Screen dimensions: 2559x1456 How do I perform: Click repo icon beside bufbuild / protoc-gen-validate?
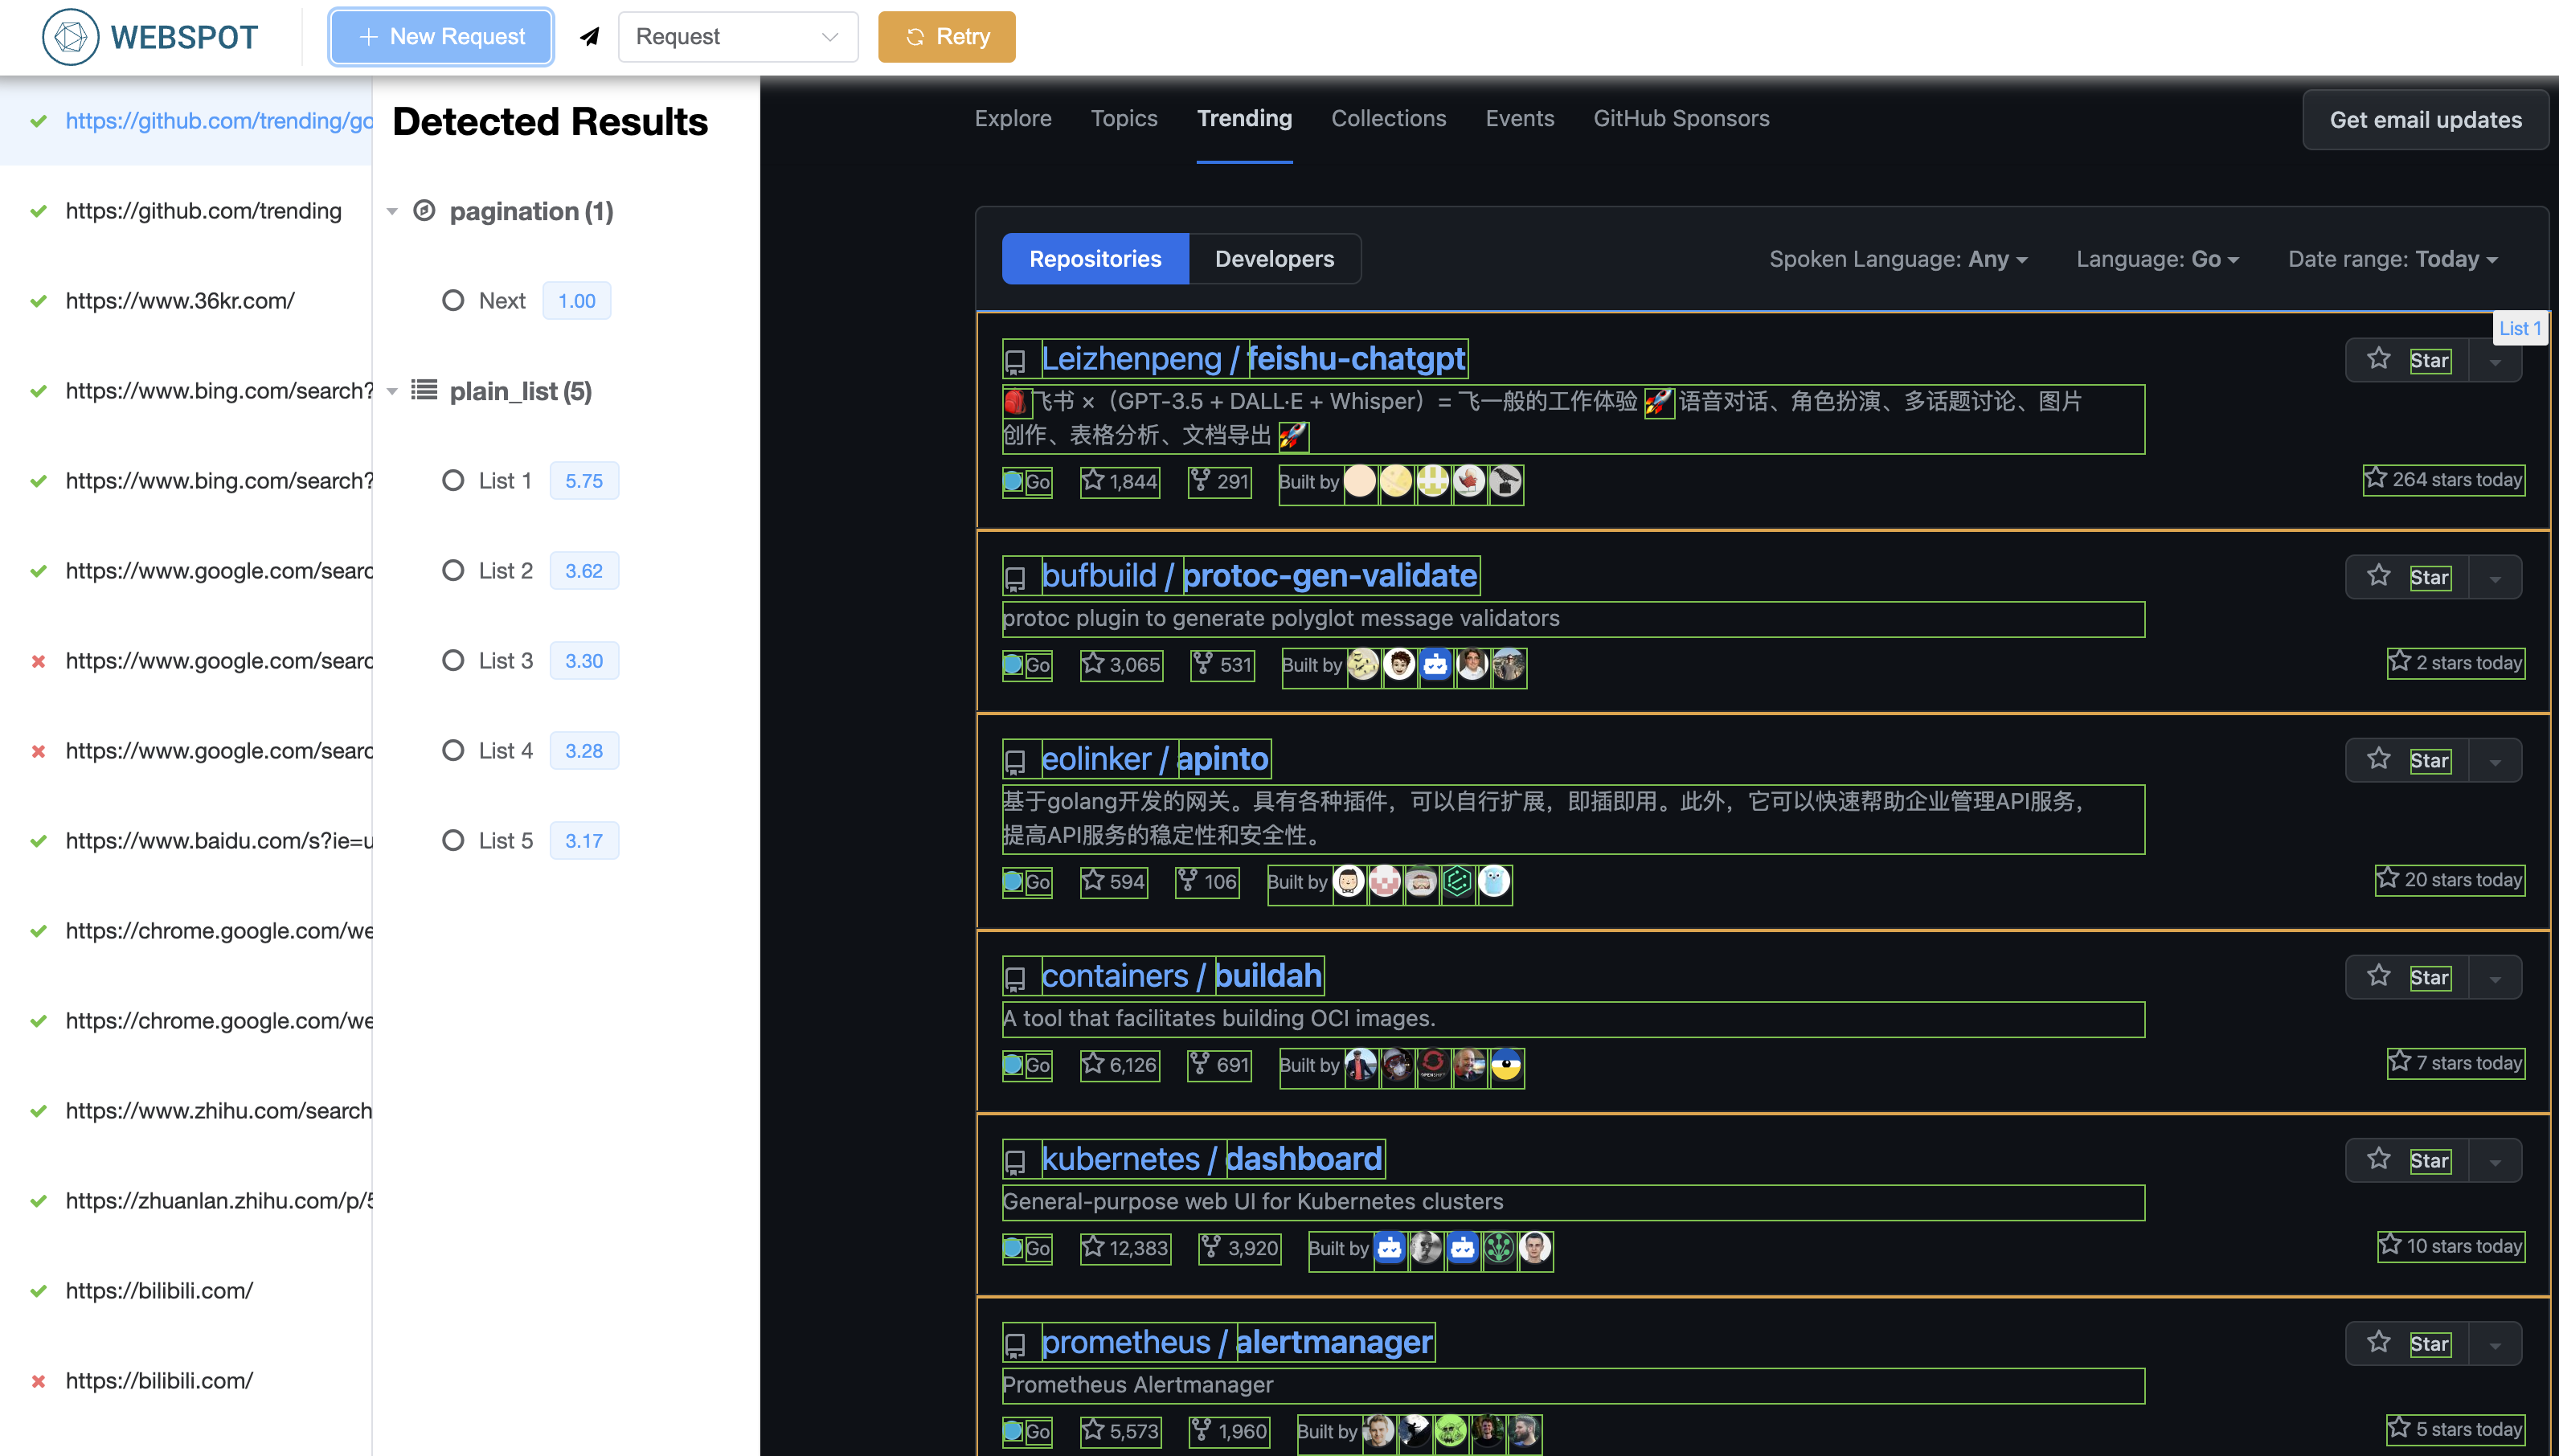click(1015, 578)
